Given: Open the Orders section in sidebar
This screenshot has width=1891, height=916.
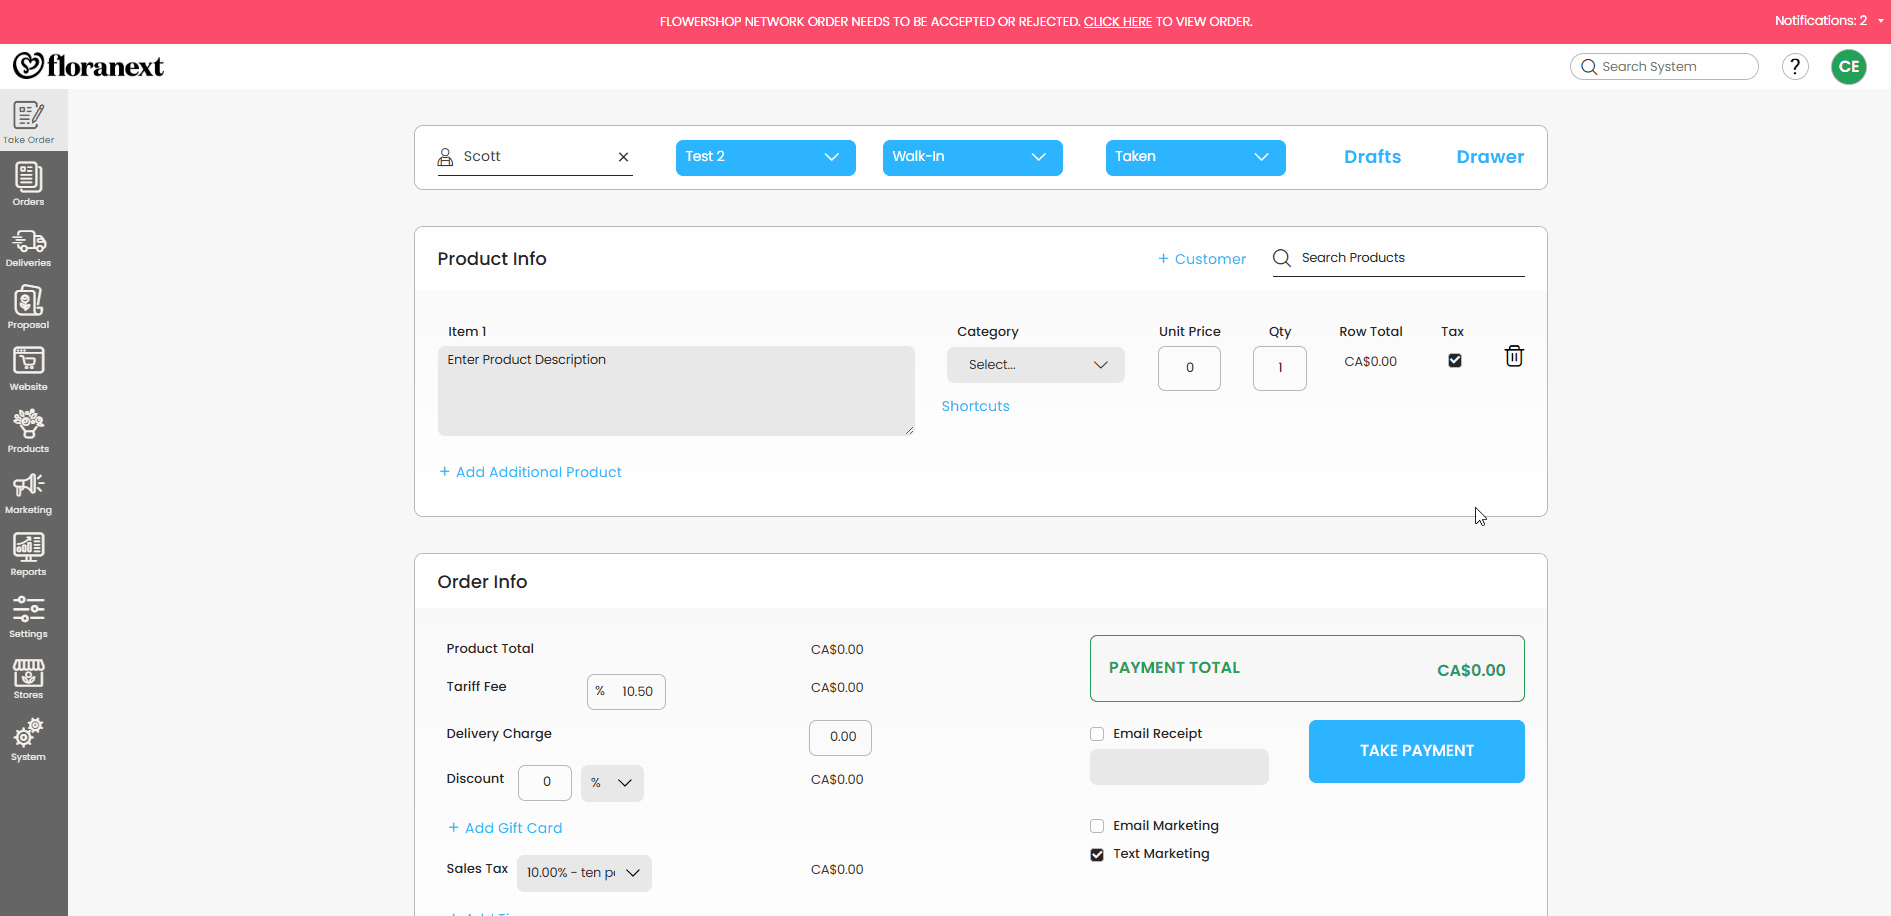Looking at the screenshot, I should tap(28, 183).
